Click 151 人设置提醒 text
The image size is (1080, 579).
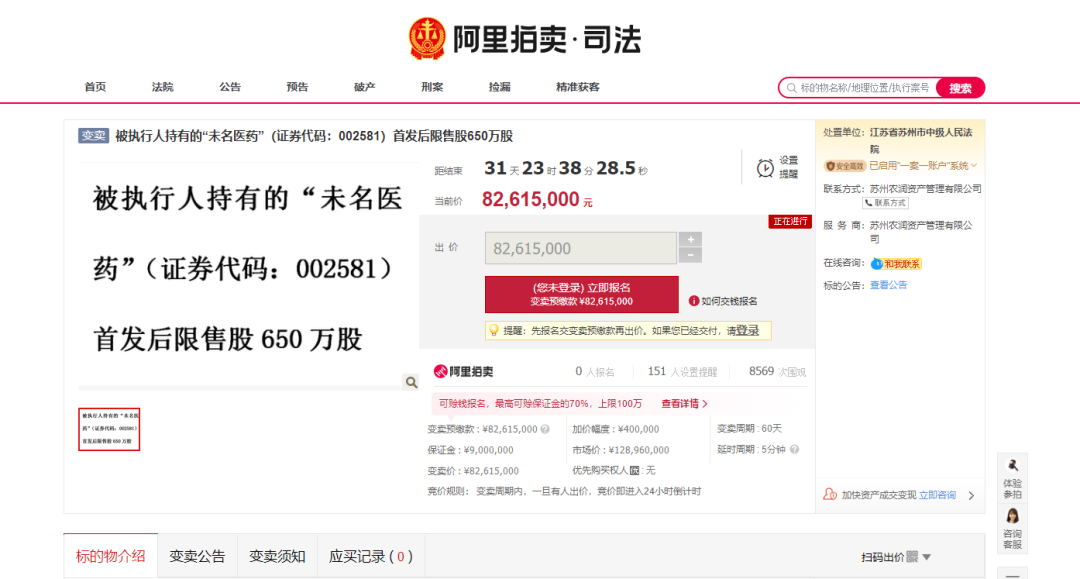tap(682, 372)
